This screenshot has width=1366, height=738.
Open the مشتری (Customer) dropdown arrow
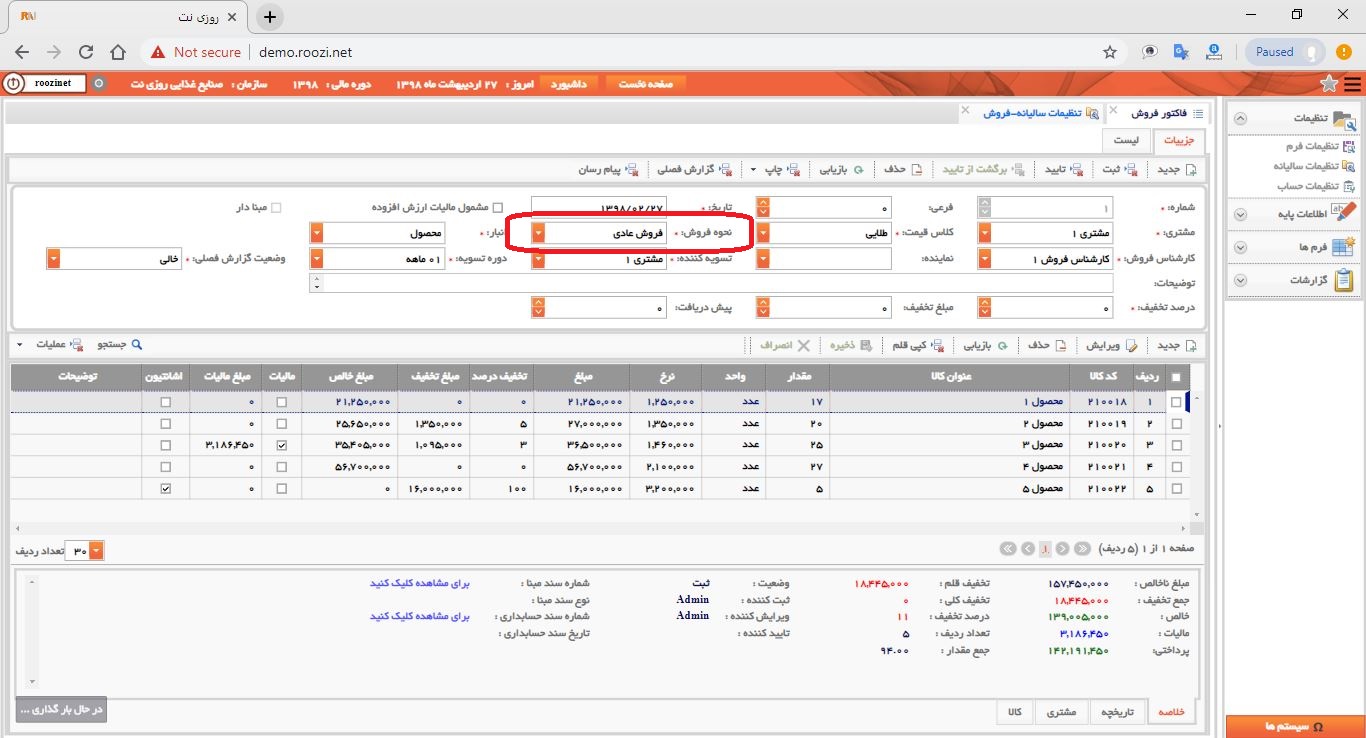[985, 233]
